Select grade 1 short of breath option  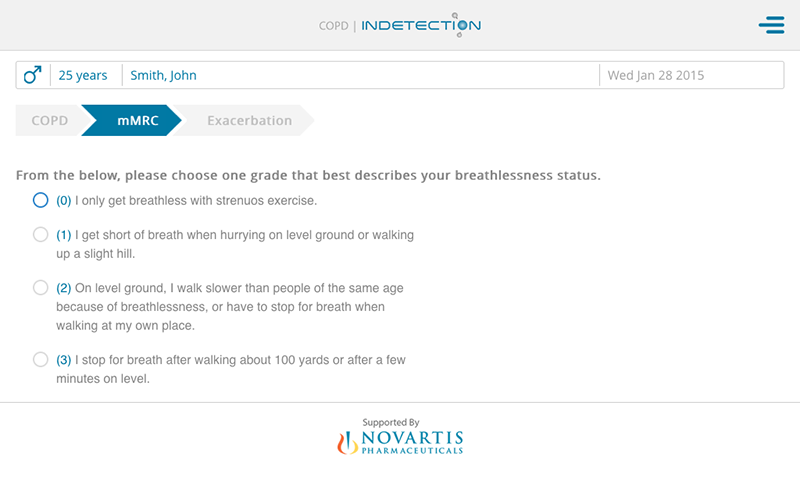click(x=40, y=235)
